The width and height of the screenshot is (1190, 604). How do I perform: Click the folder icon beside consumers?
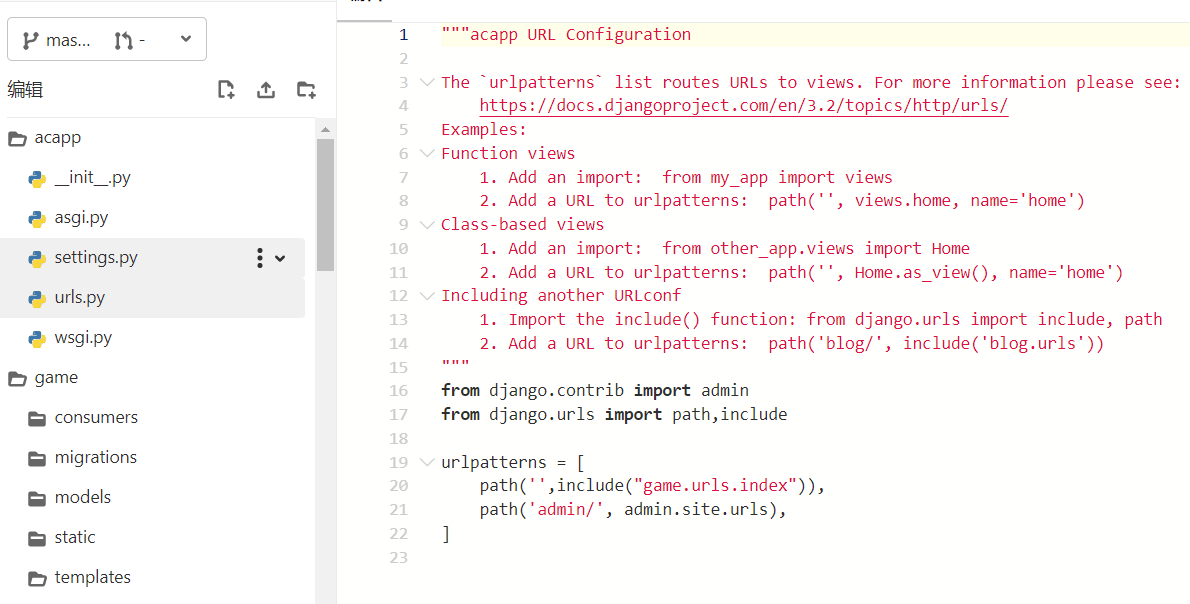[x=37, y=418]
